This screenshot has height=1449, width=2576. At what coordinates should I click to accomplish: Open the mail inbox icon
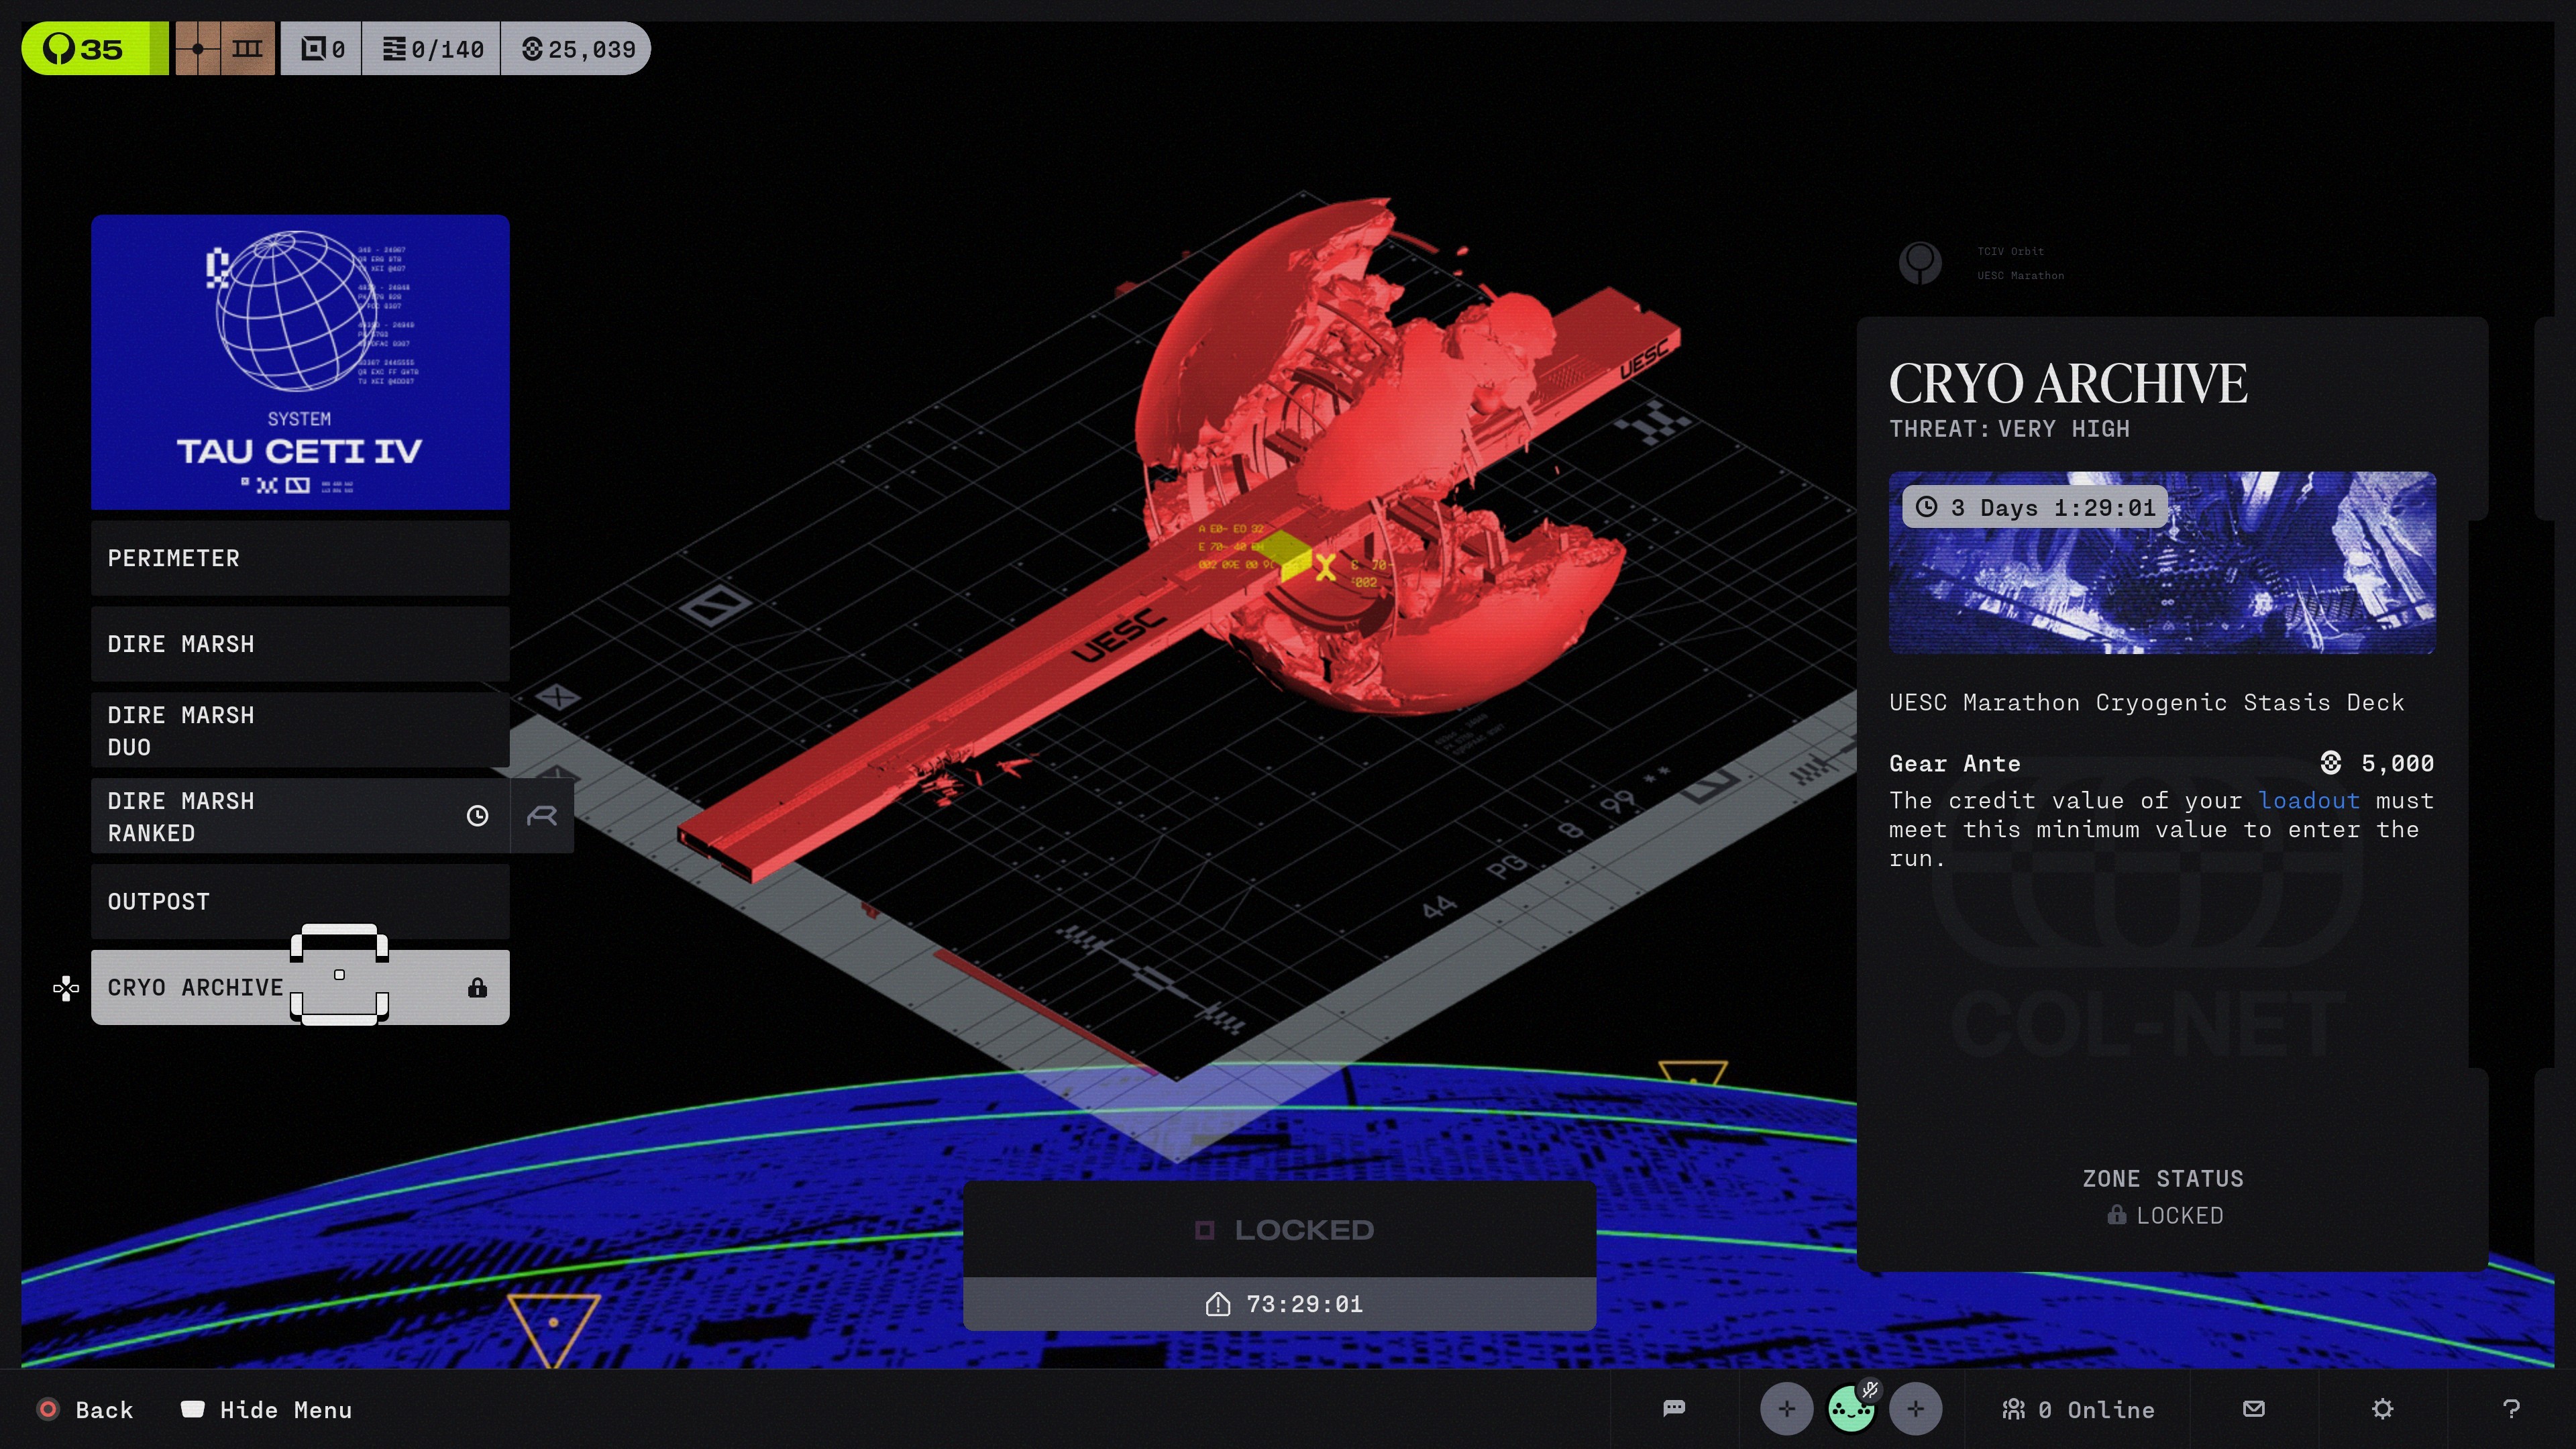tap(2253, 1409)
